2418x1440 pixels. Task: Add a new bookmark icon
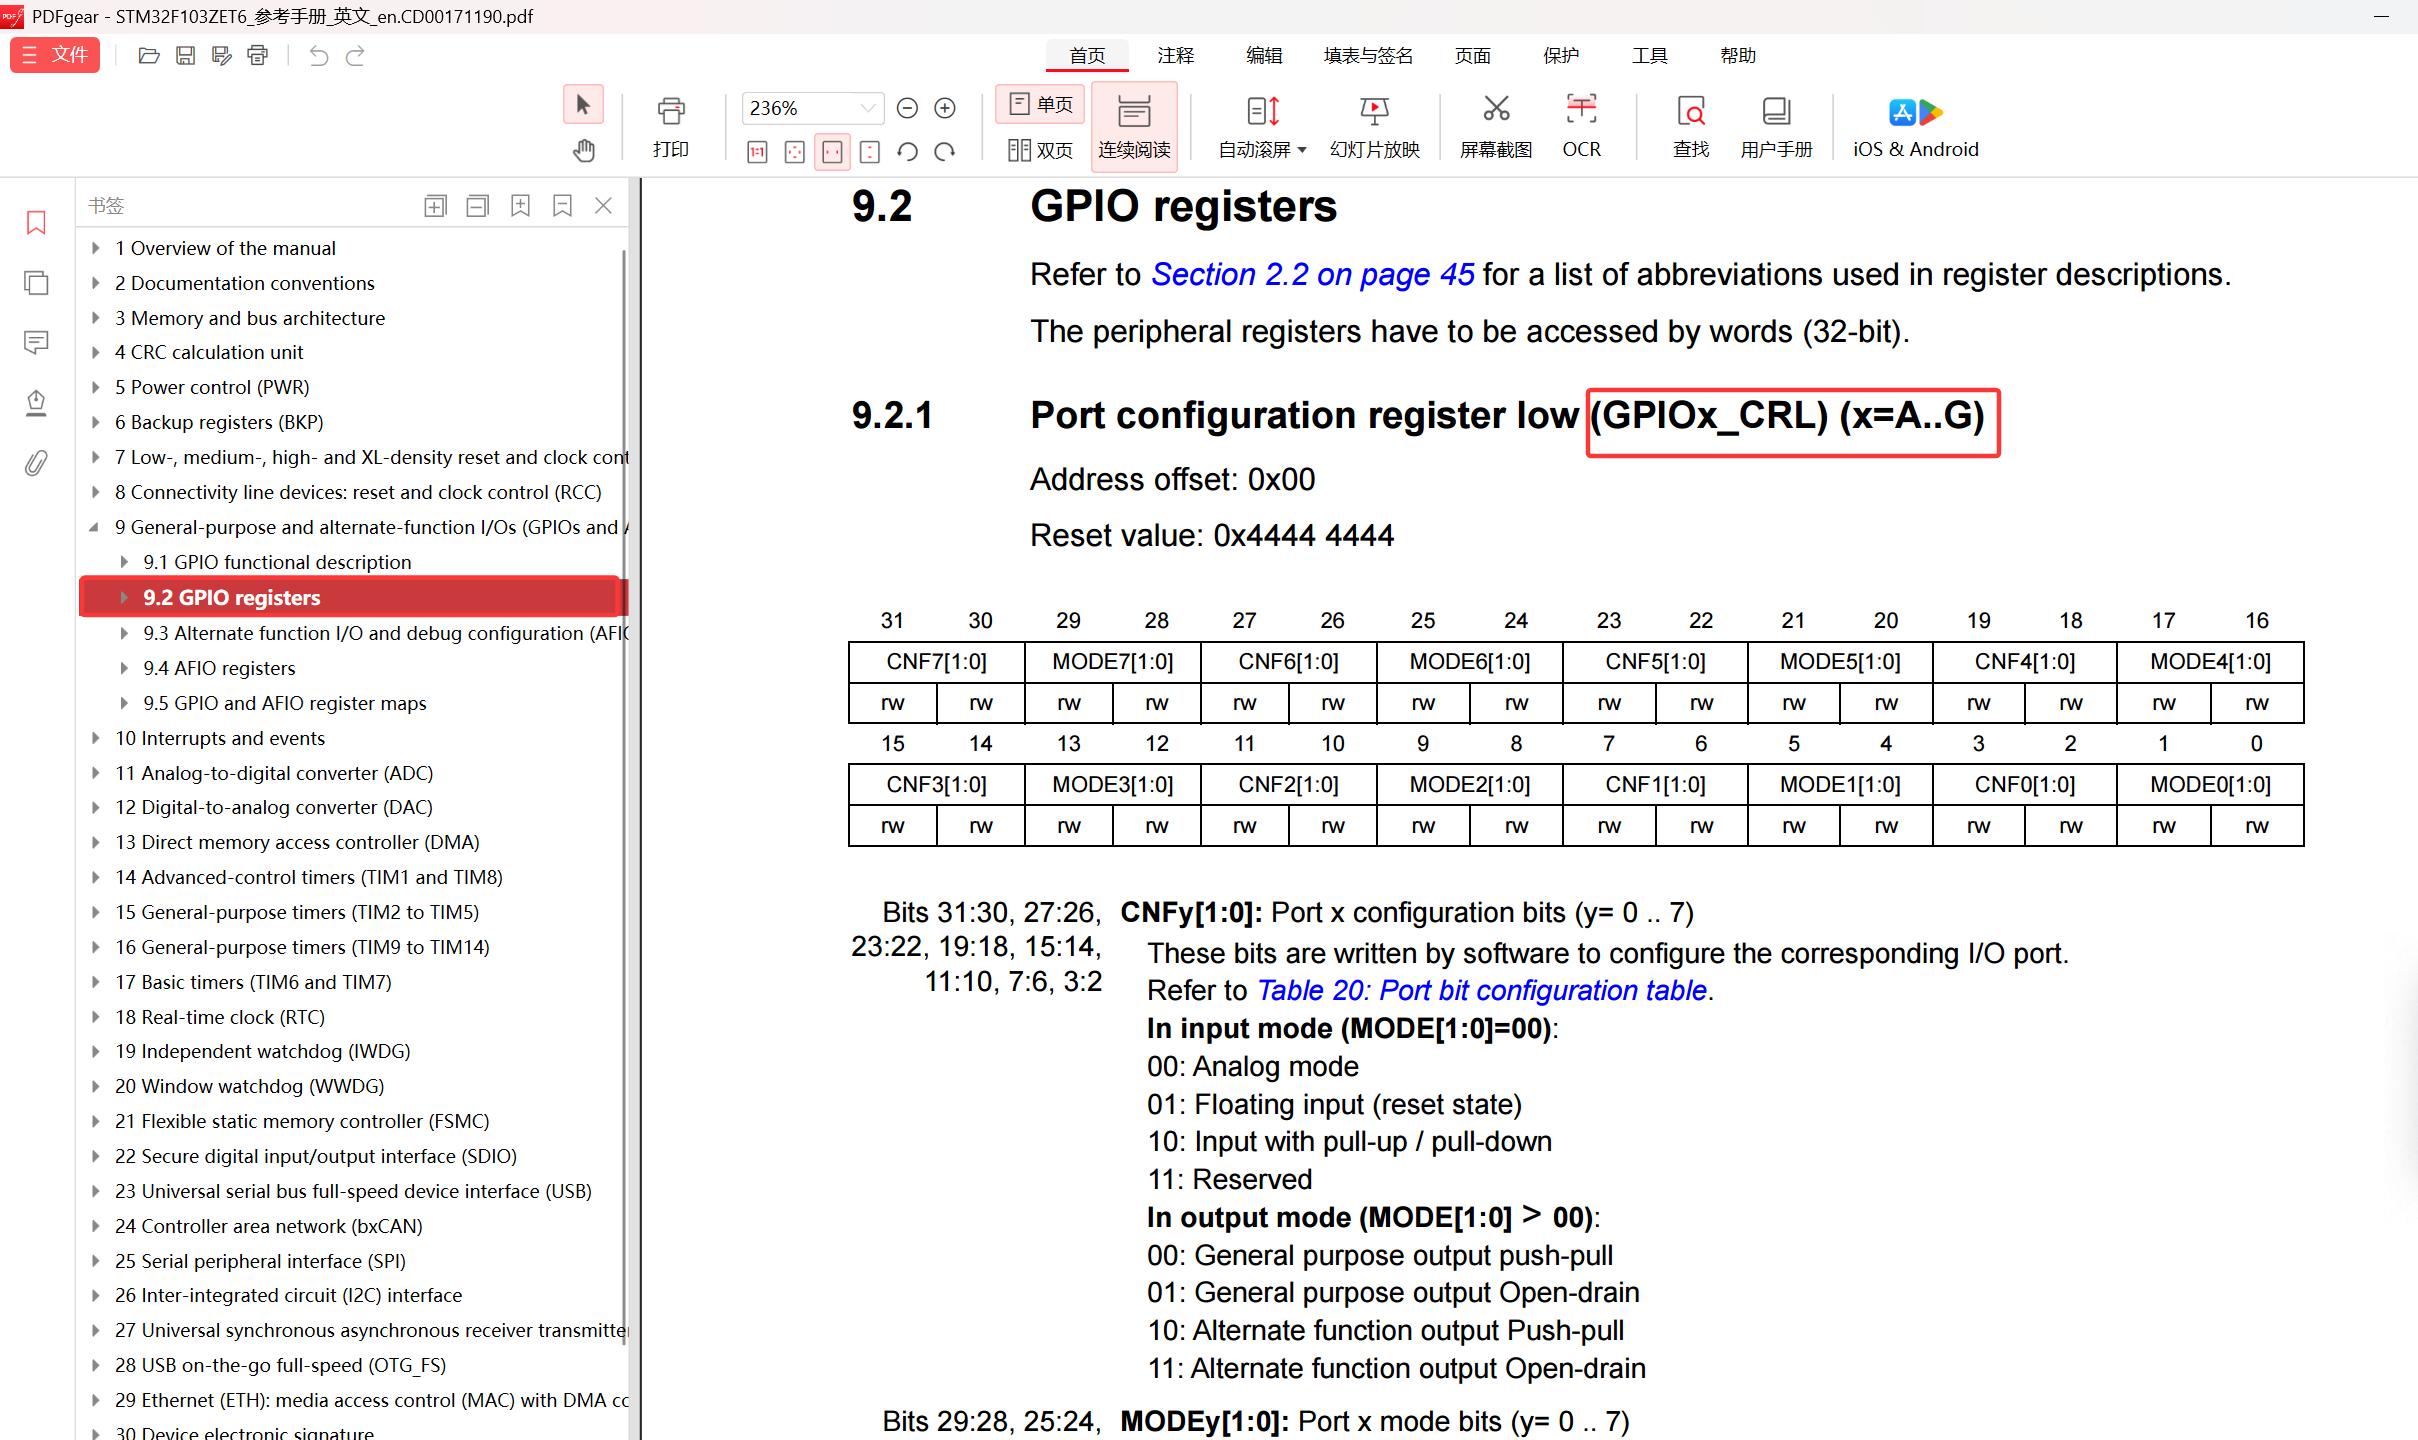click(520, 206)
